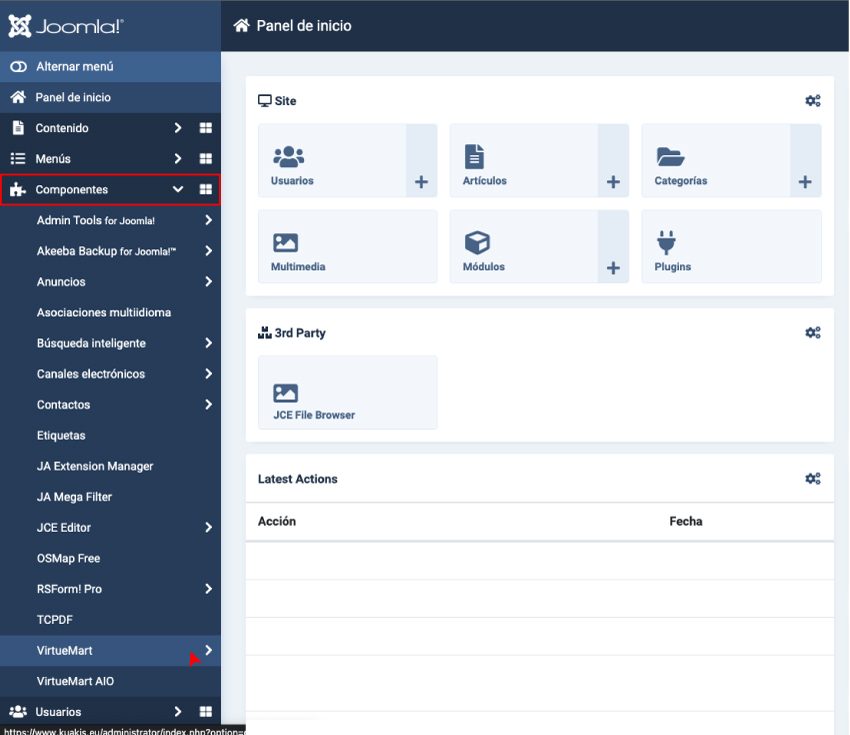Image resolution: width=850 pixels, height=735 pixels.
Task: Open 3rd Party module settings gear
Action: tap(813, 333)
